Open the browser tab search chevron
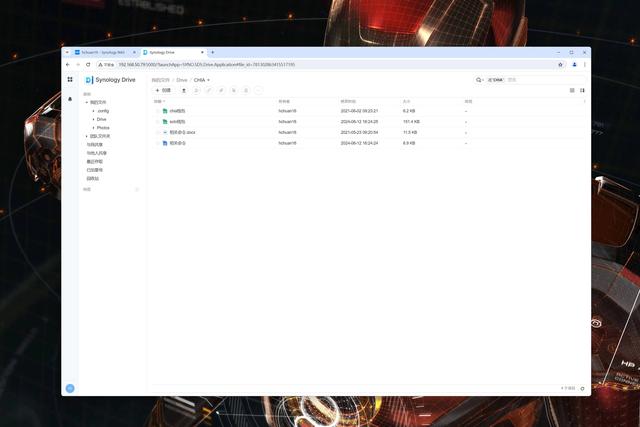The image size is (640, 427). 67,52
